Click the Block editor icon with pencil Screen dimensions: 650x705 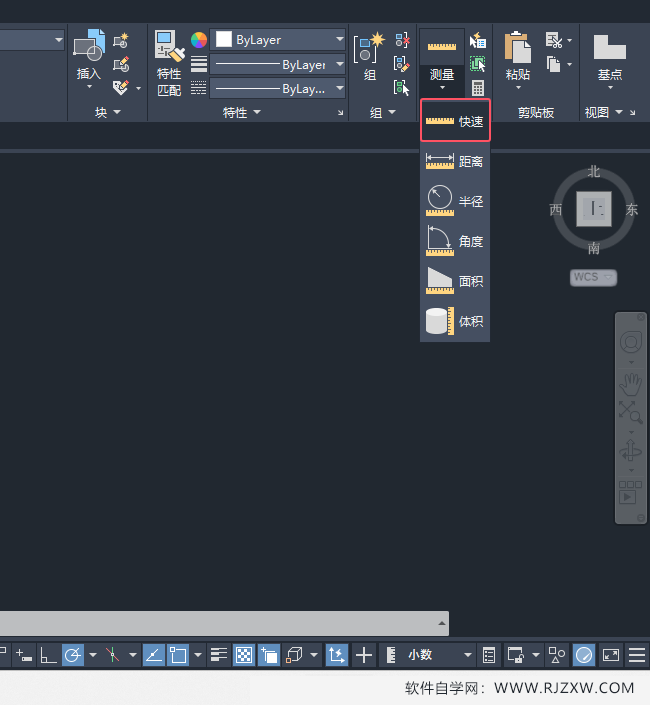tap(120, 64)
